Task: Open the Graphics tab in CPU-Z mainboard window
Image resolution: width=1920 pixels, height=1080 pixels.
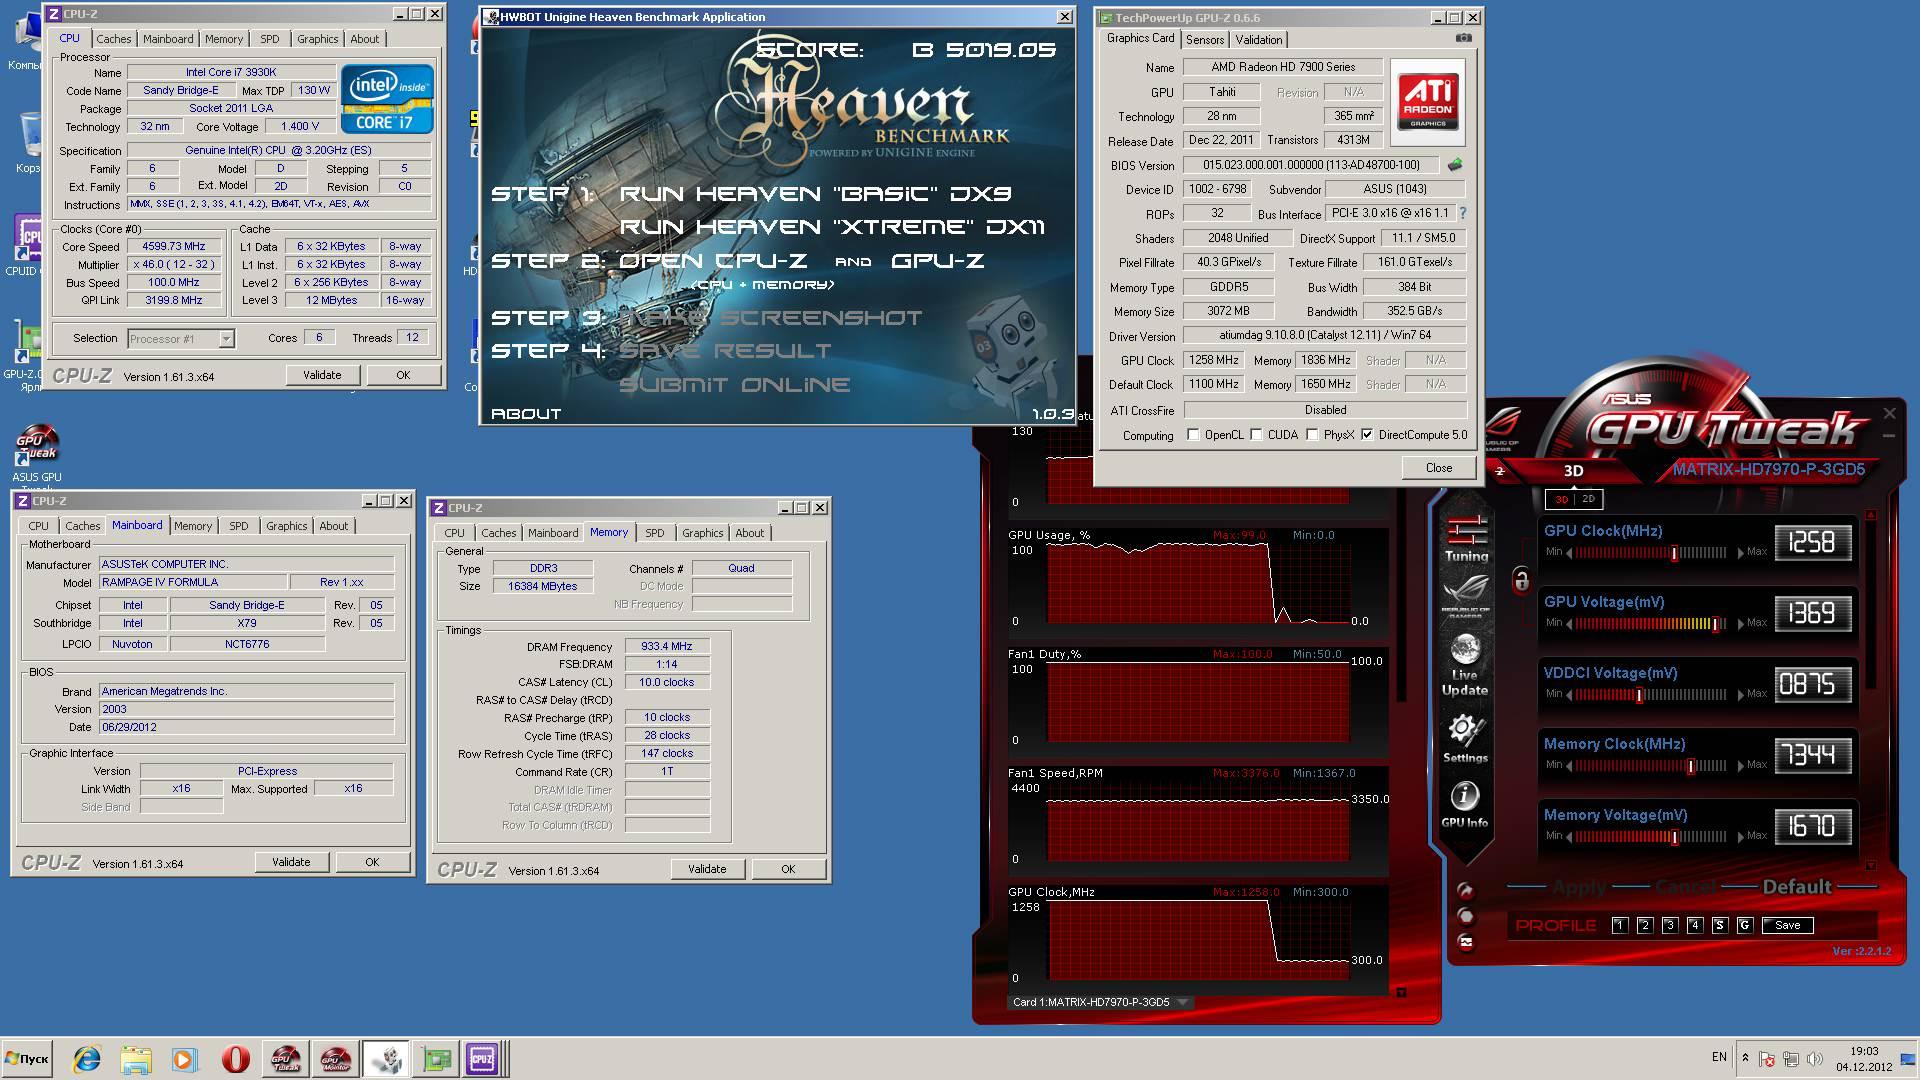Action: tap(287, 526)
